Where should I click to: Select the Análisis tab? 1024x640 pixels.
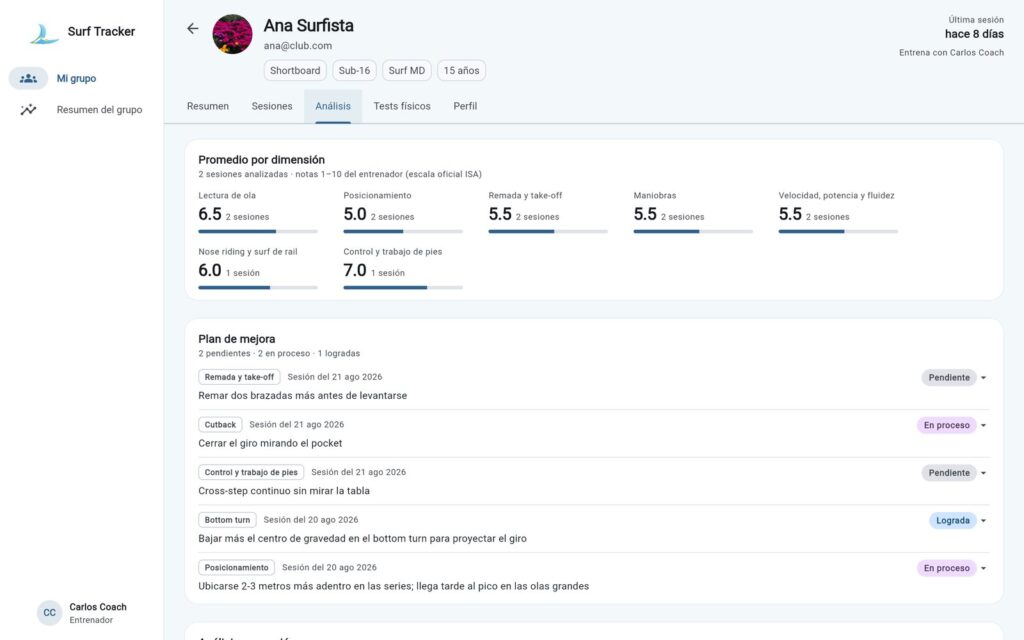tap(333, 106)
